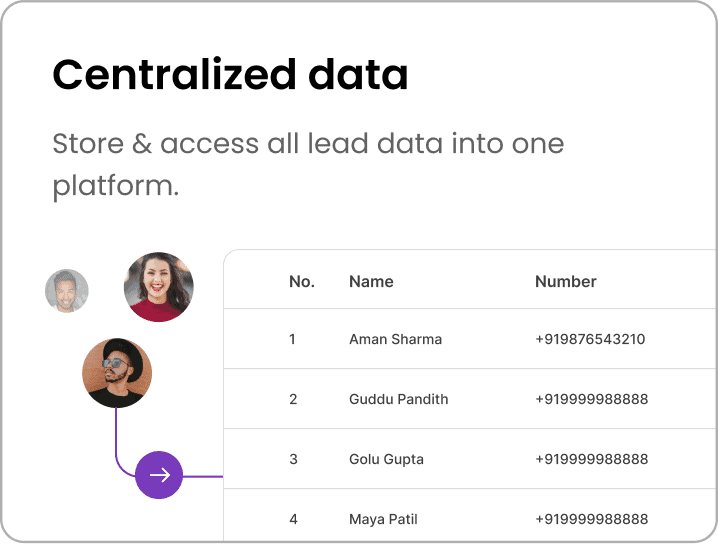Click the purple arrow circle icon
Viewport: 718px width, 544px height.
159,475
